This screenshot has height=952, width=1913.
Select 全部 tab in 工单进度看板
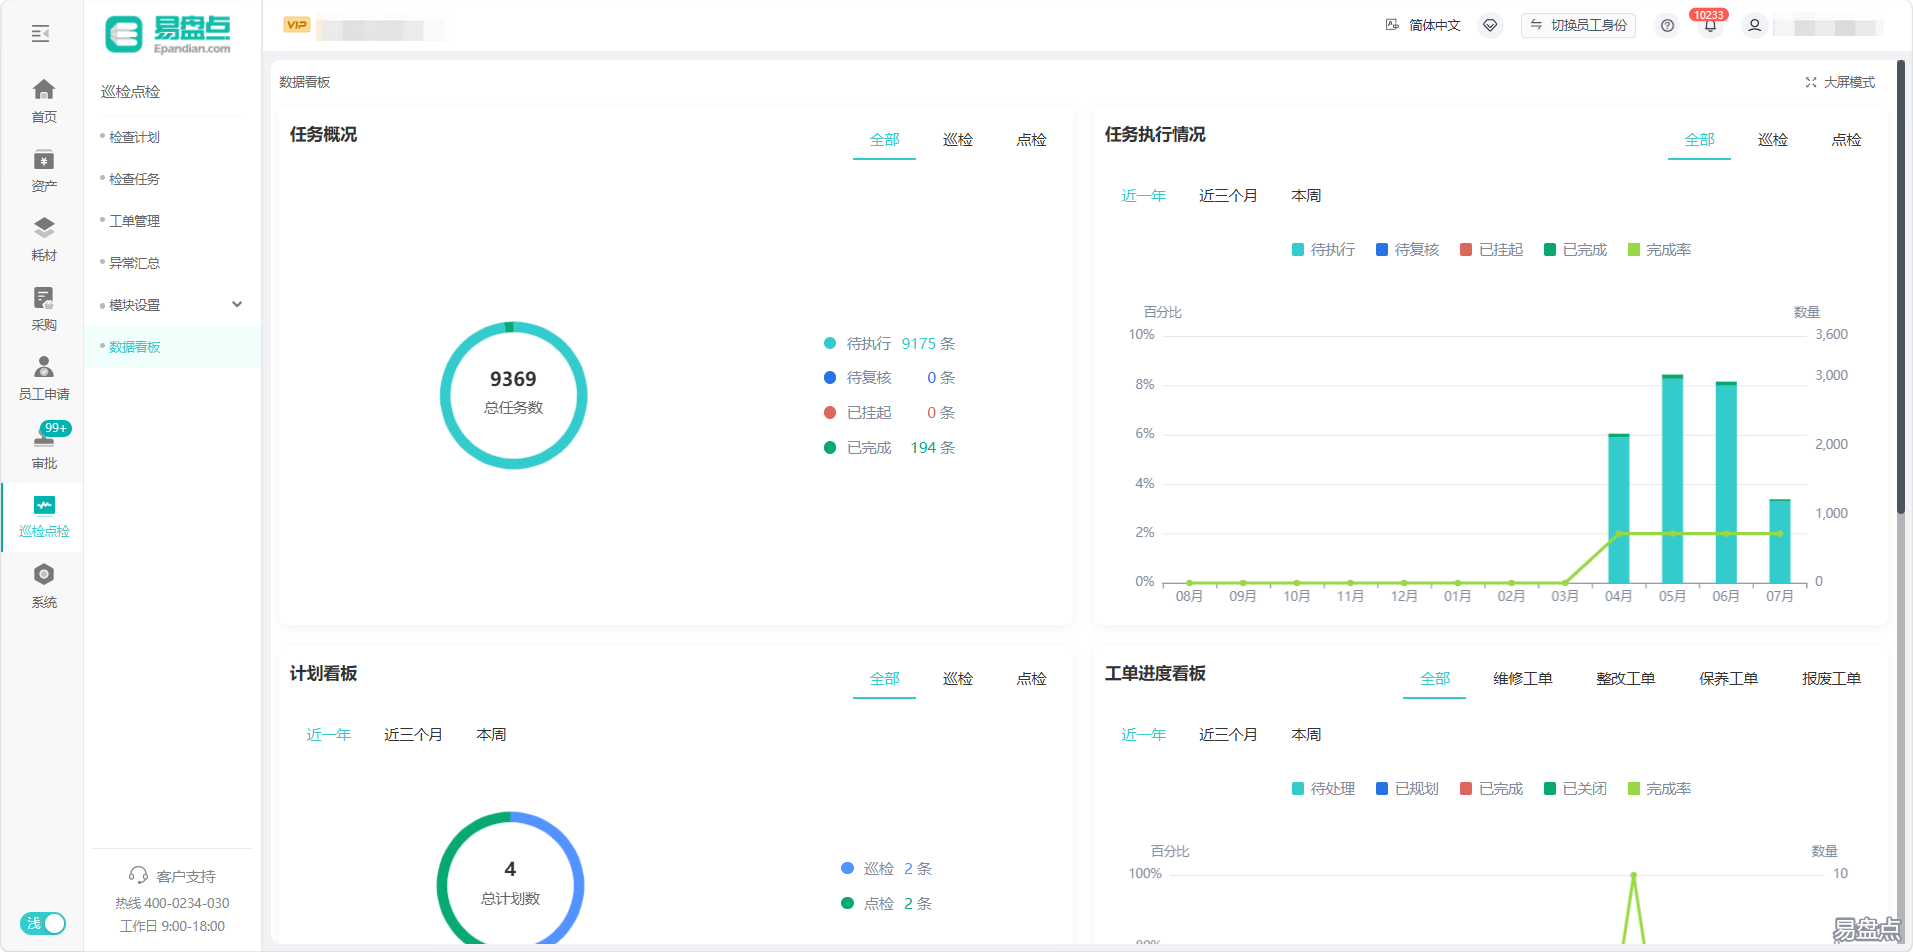[1435, 679]
